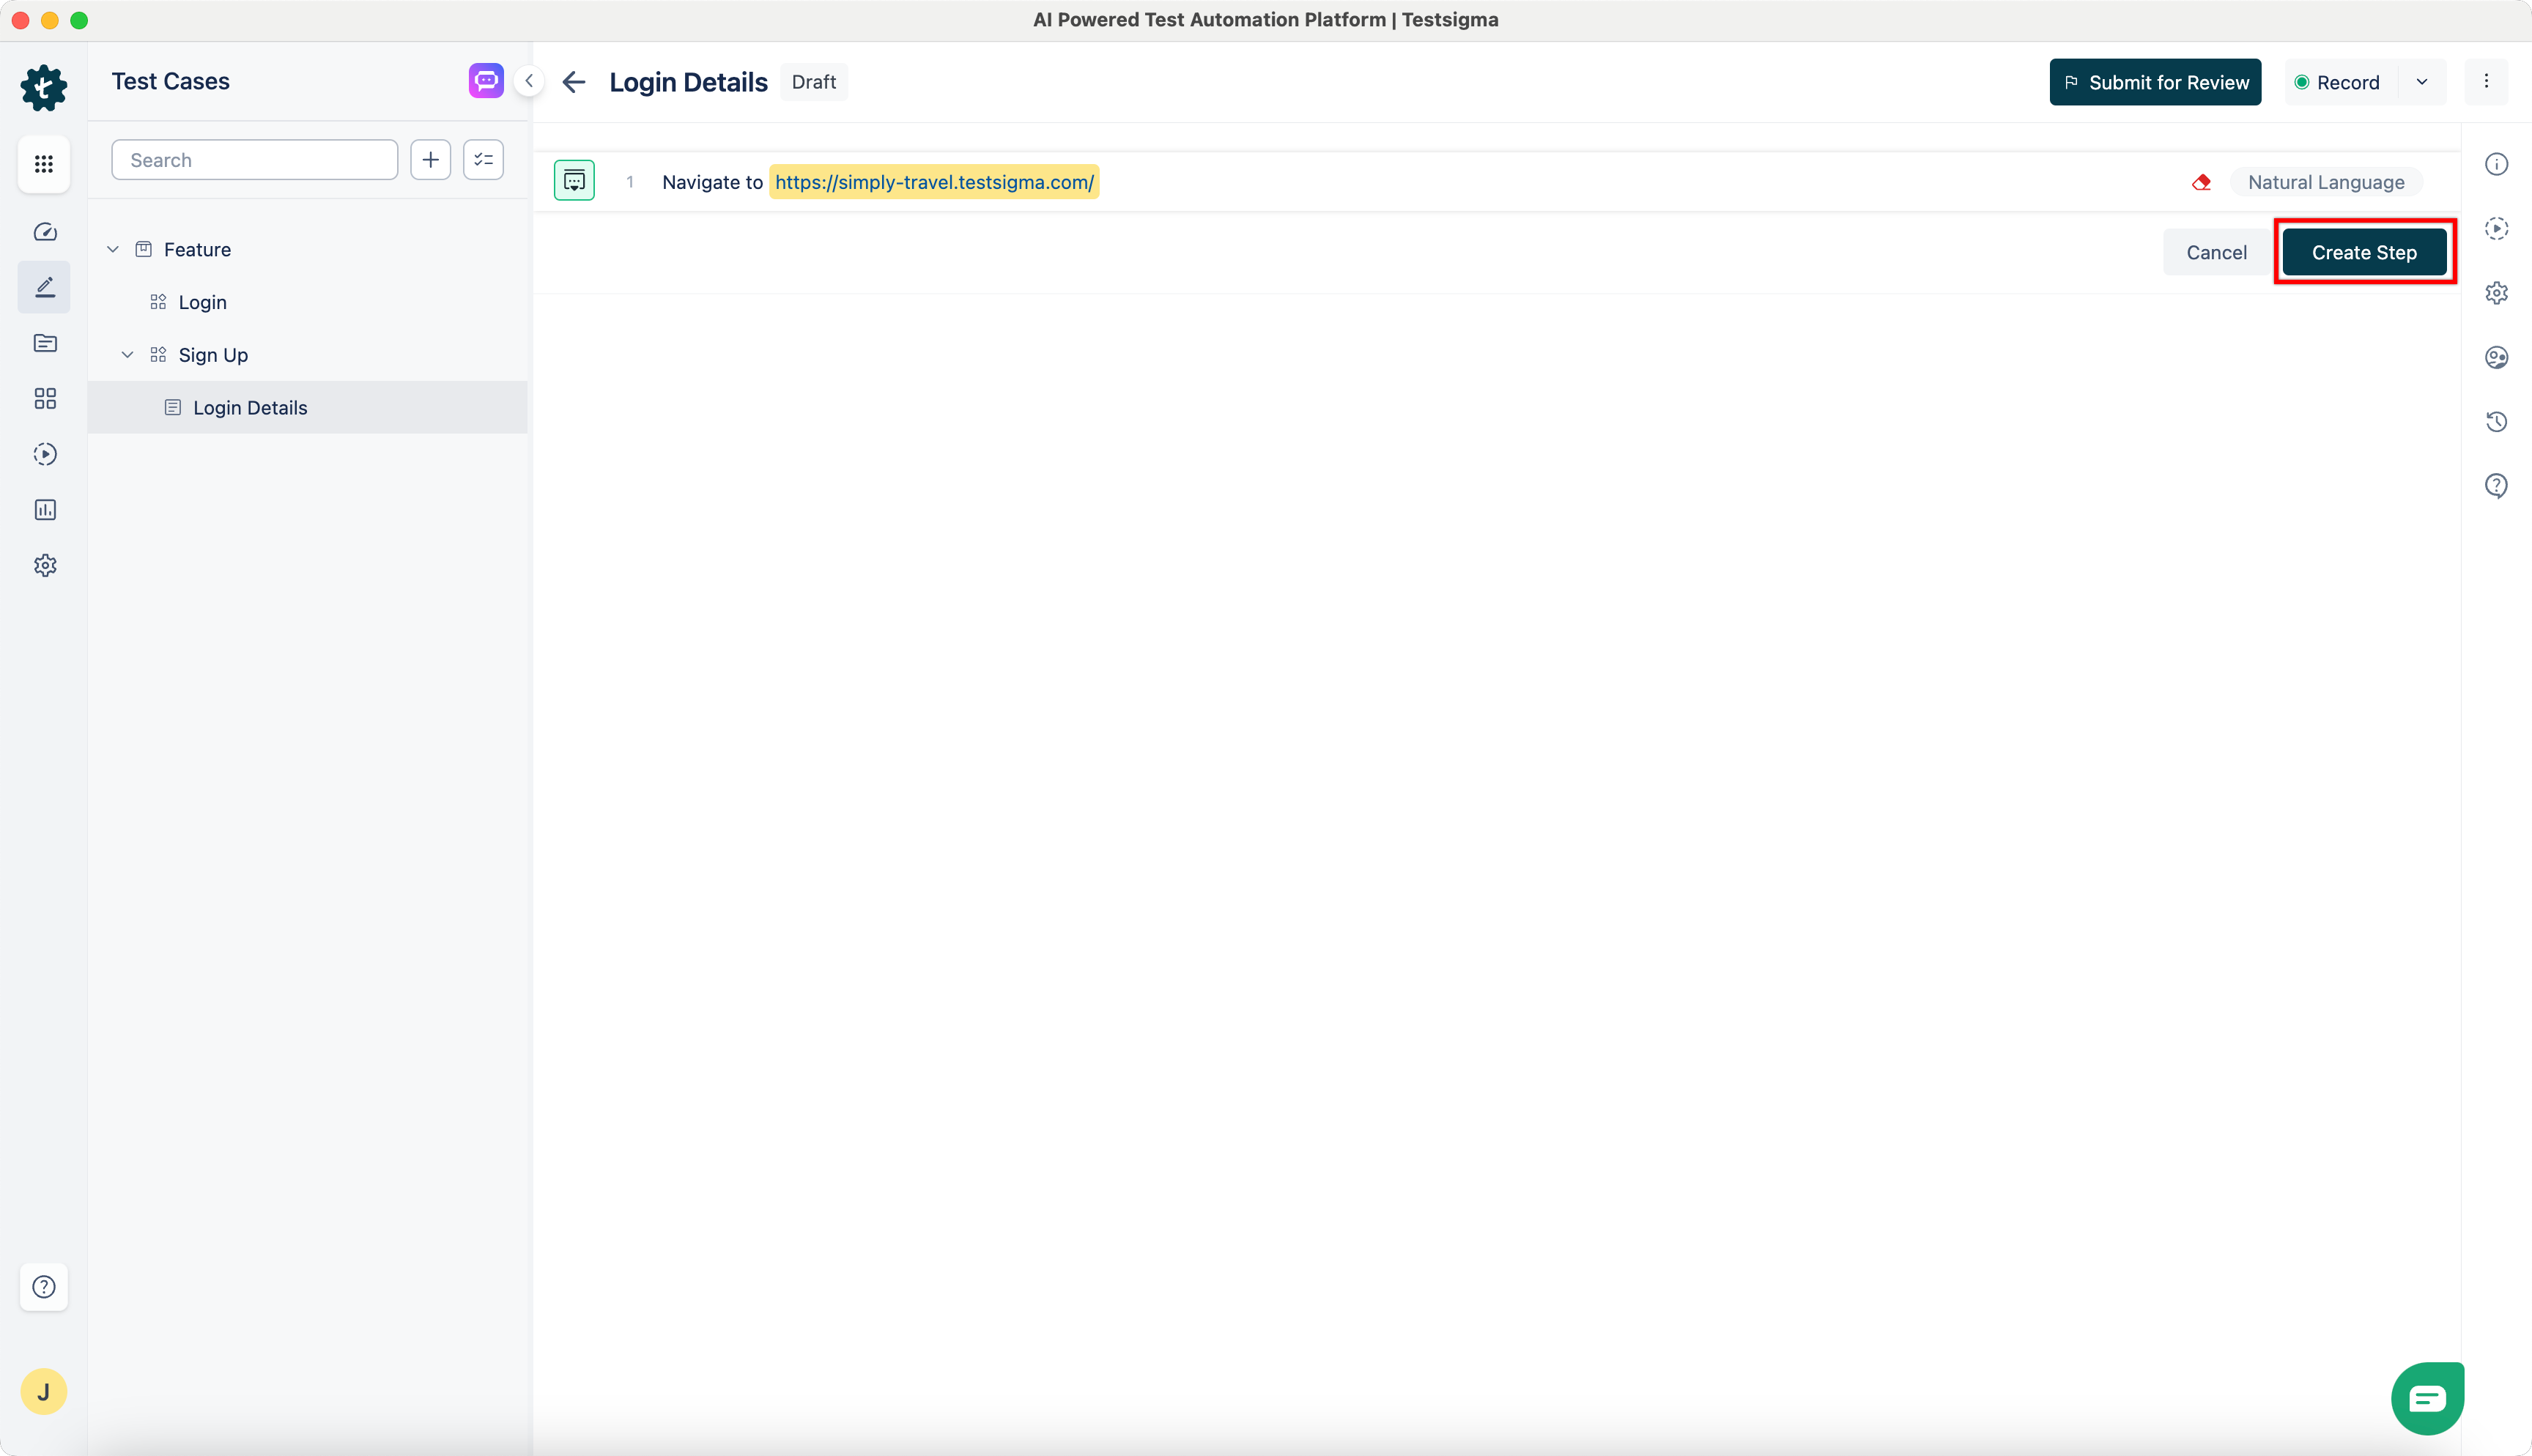Click the Login Details page title
2532x1456 pixels.
688,82
